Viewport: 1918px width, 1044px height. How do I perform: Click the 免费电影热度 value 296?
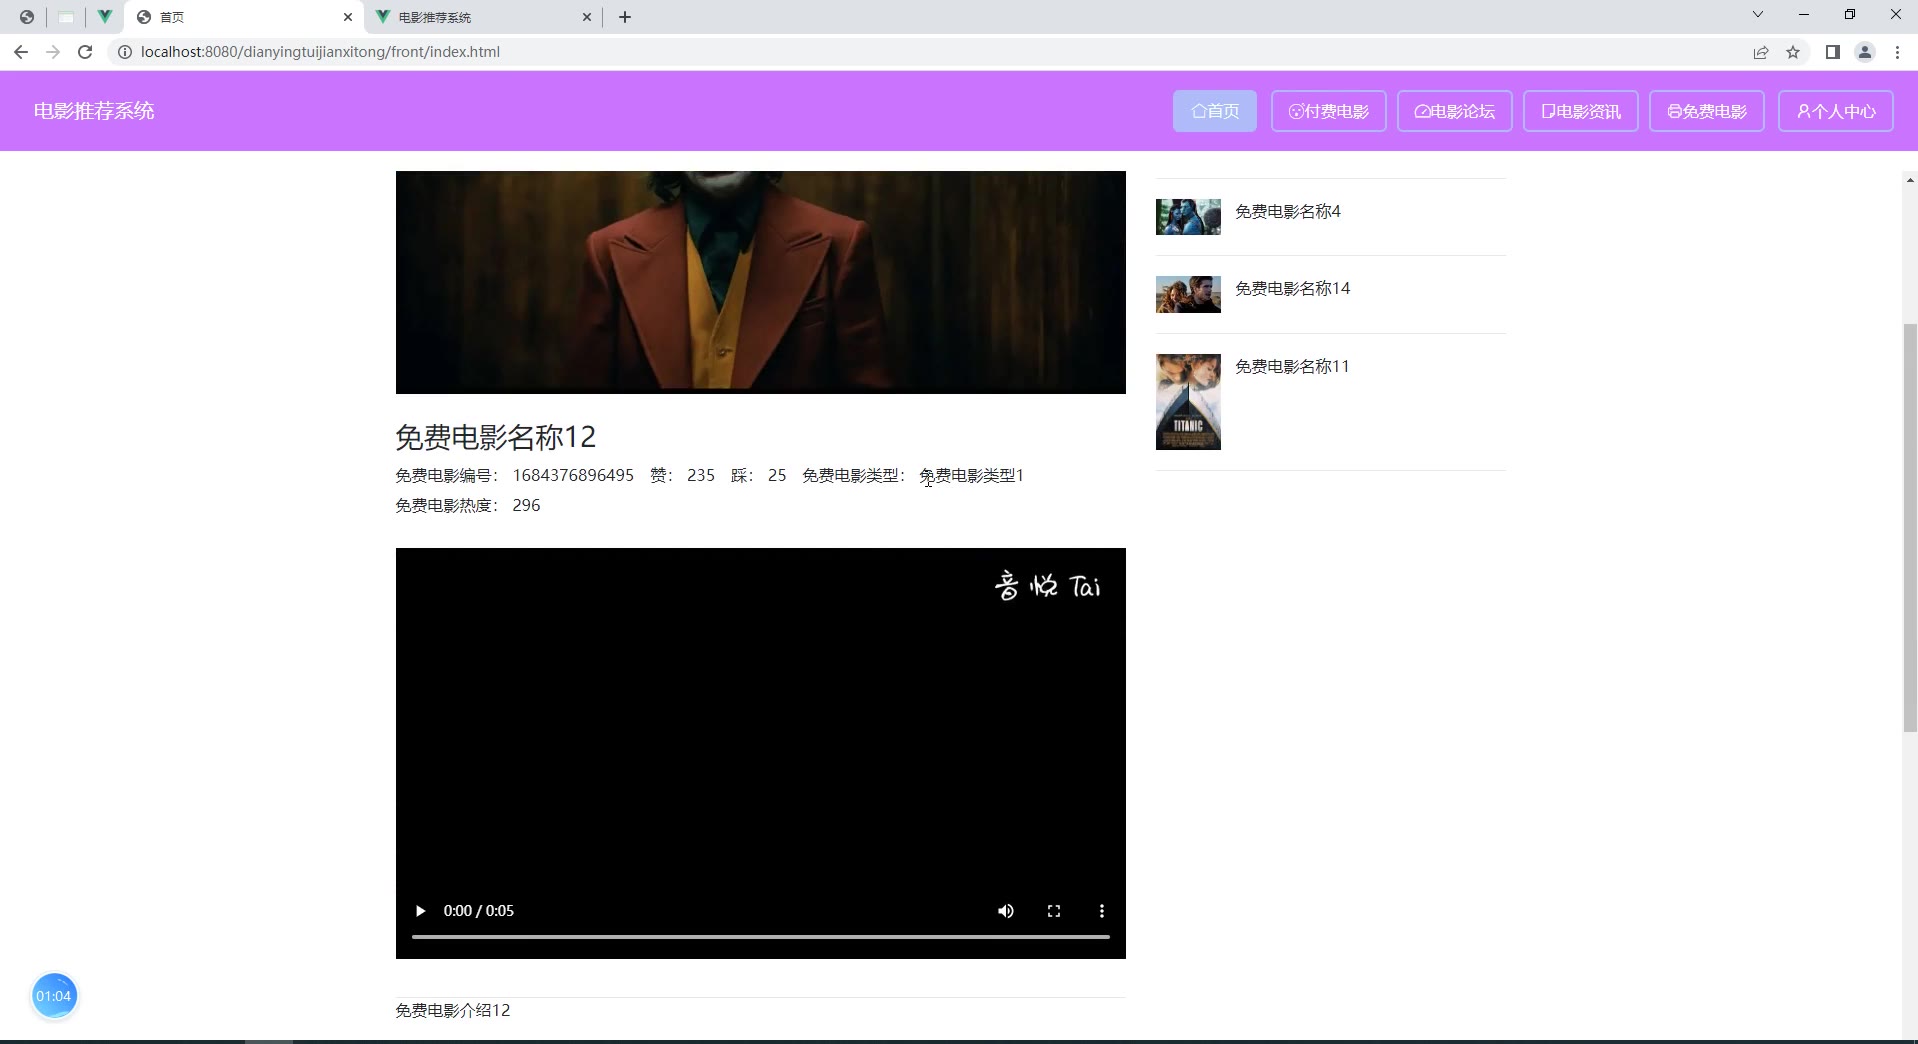tap(526, 505)
